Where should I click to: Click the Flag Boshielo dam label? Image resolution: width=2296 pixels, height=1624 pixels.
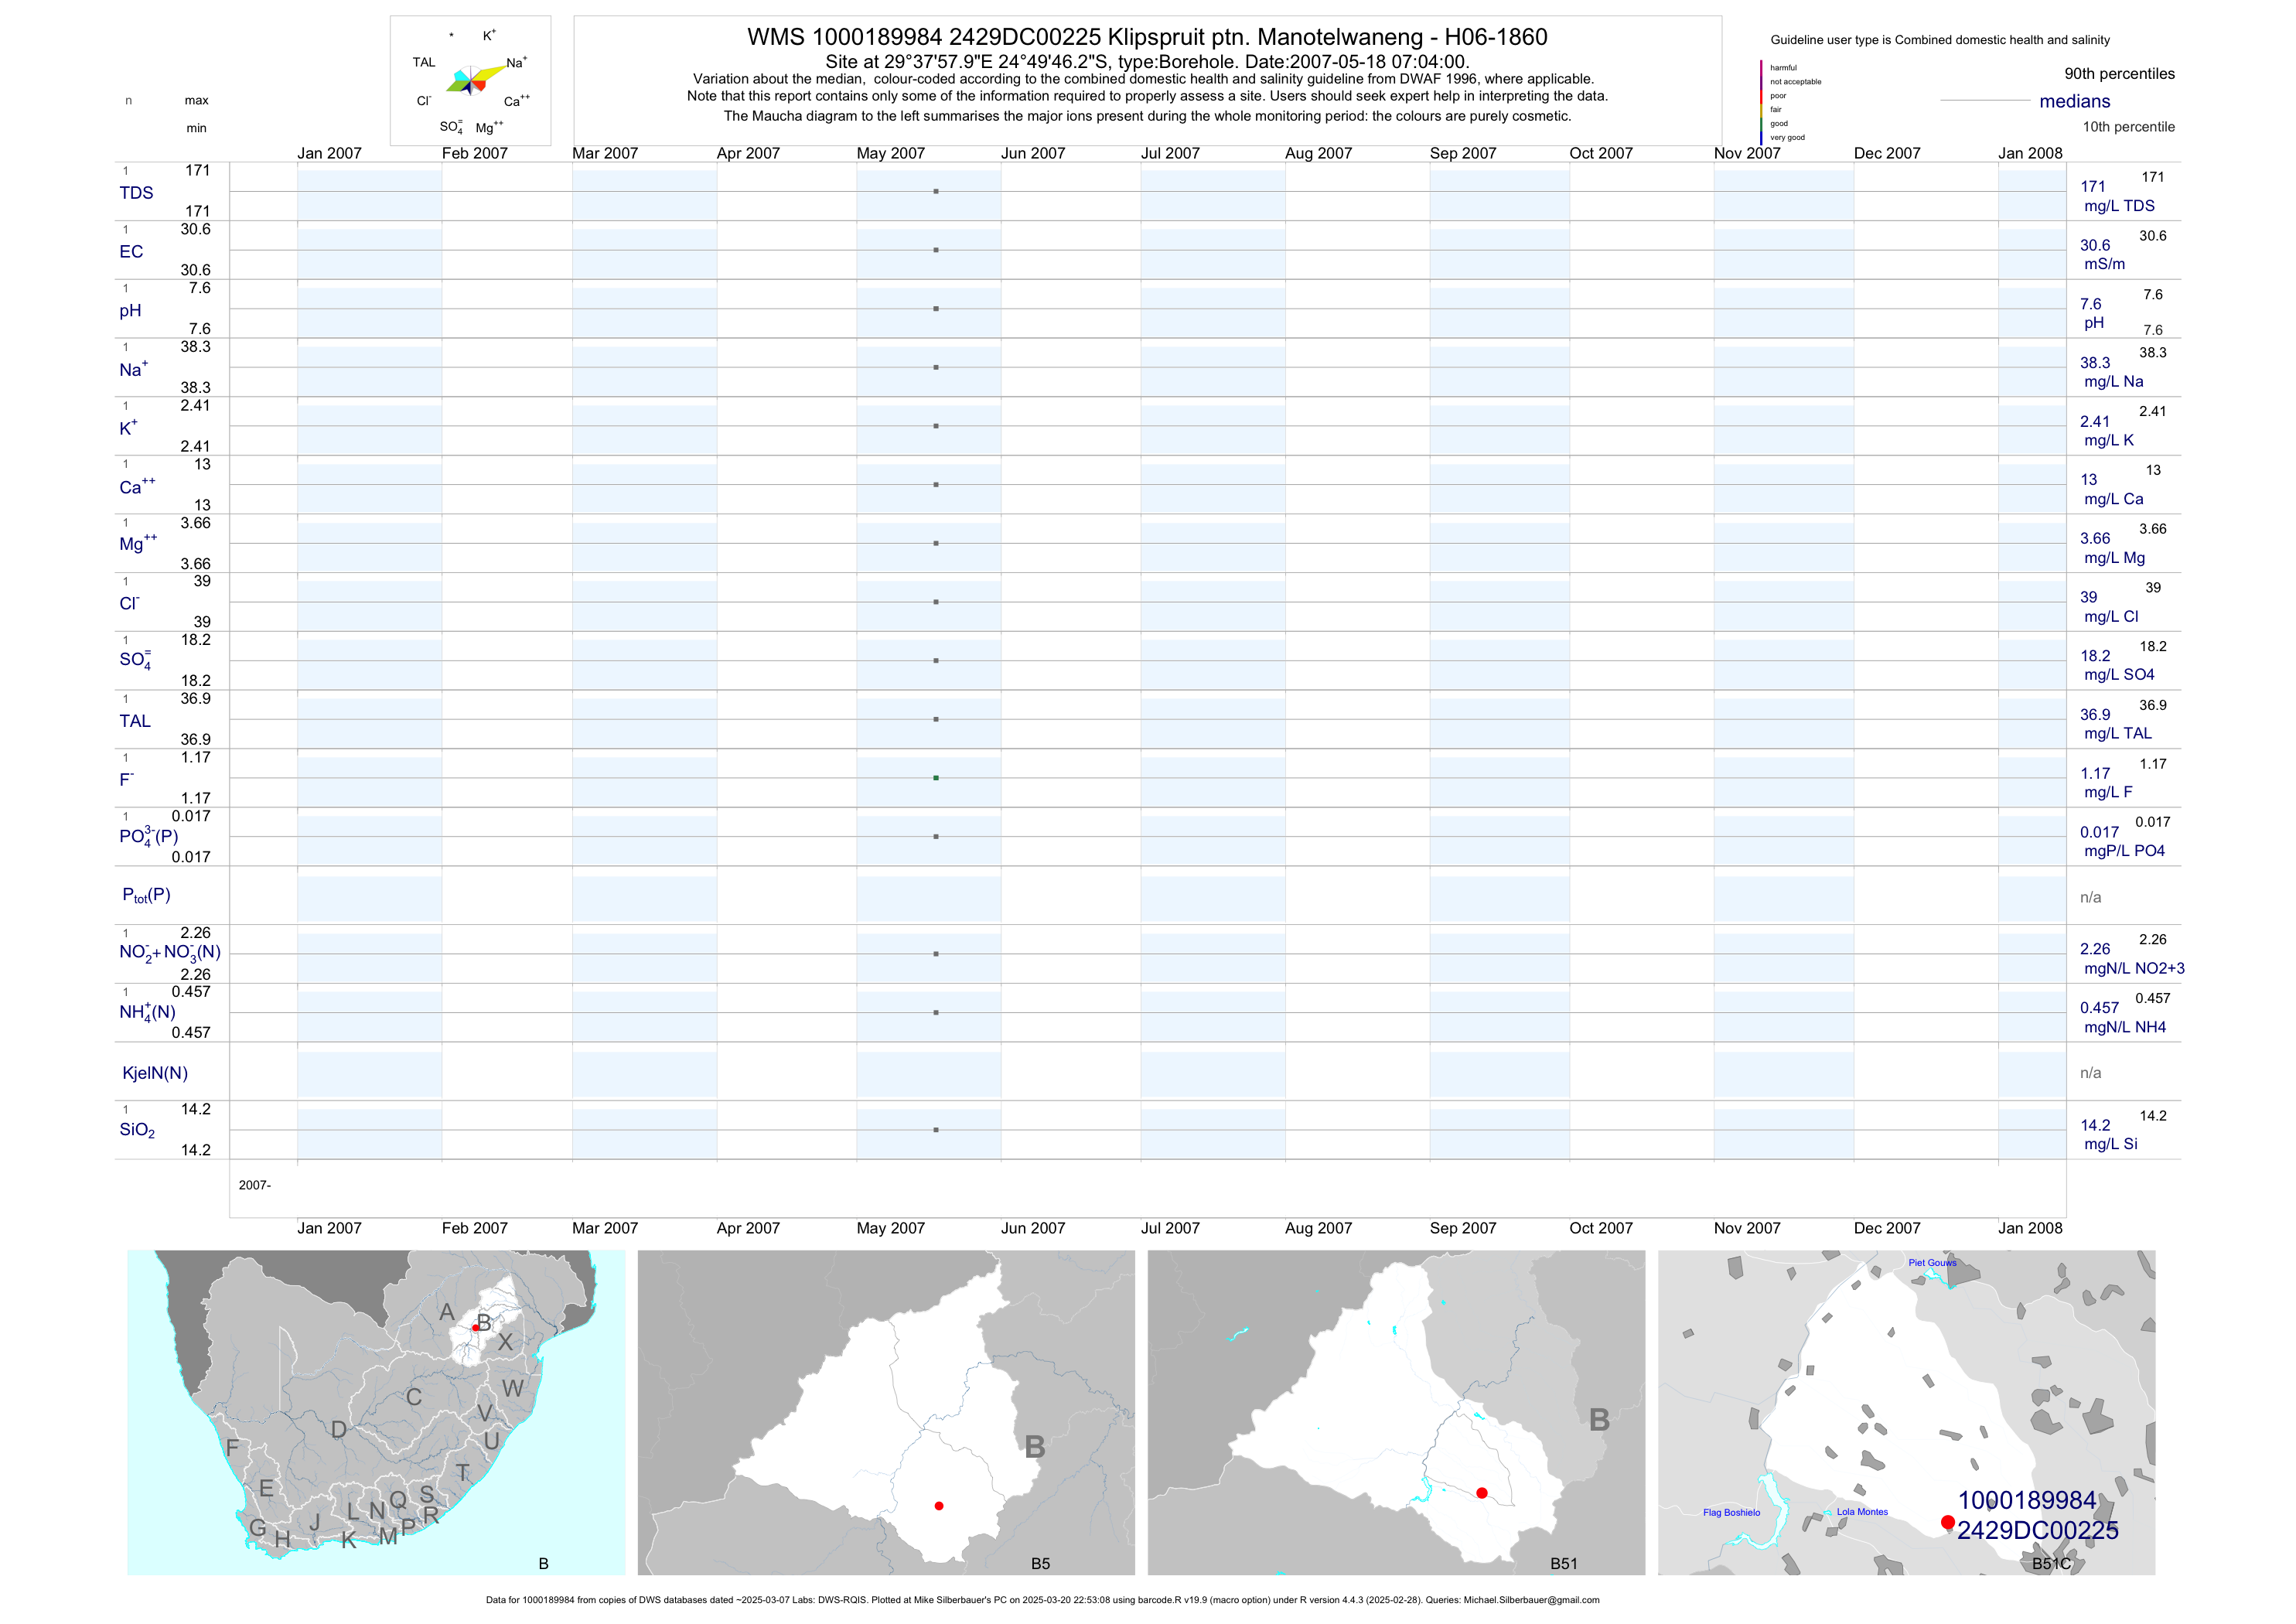coord(1731,1513)
